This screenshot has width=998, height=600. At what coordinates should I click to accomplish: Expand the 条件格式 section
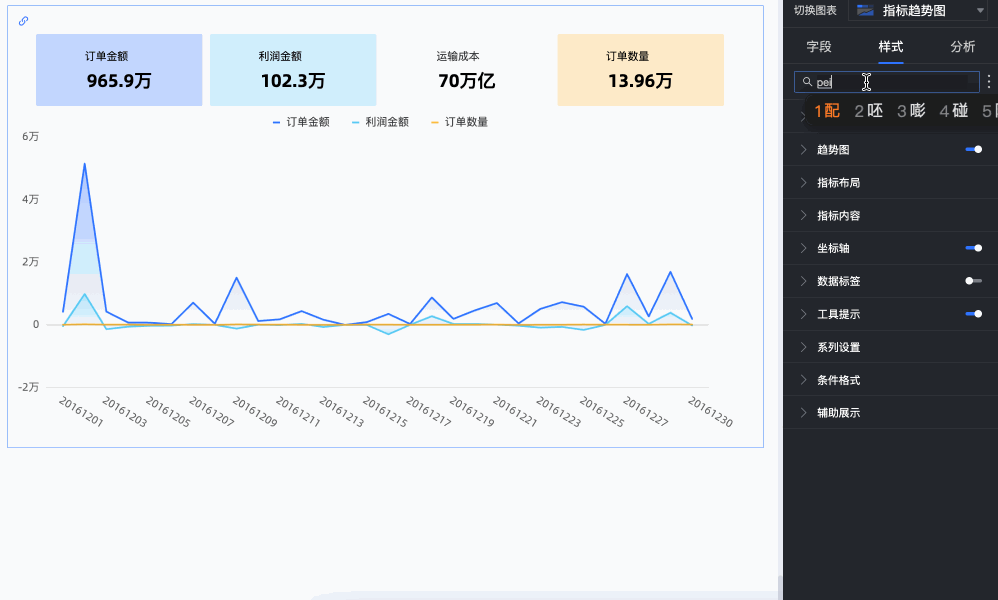pos(838,380)
